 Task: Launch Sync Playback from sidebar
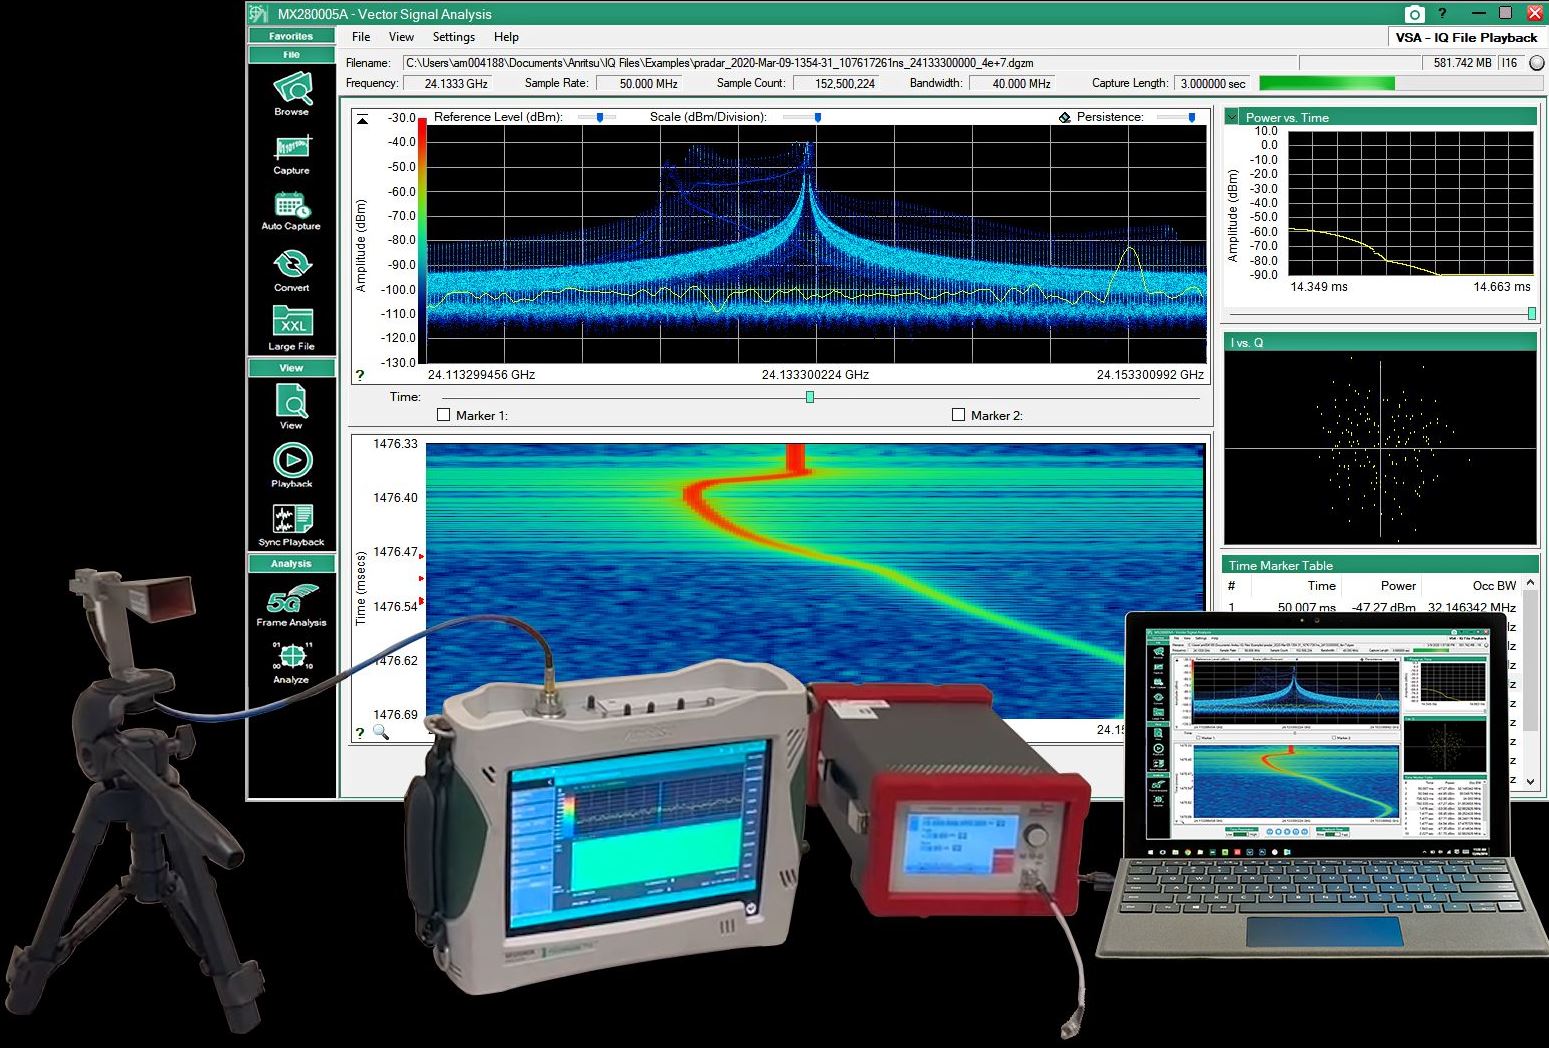(291, 521)
